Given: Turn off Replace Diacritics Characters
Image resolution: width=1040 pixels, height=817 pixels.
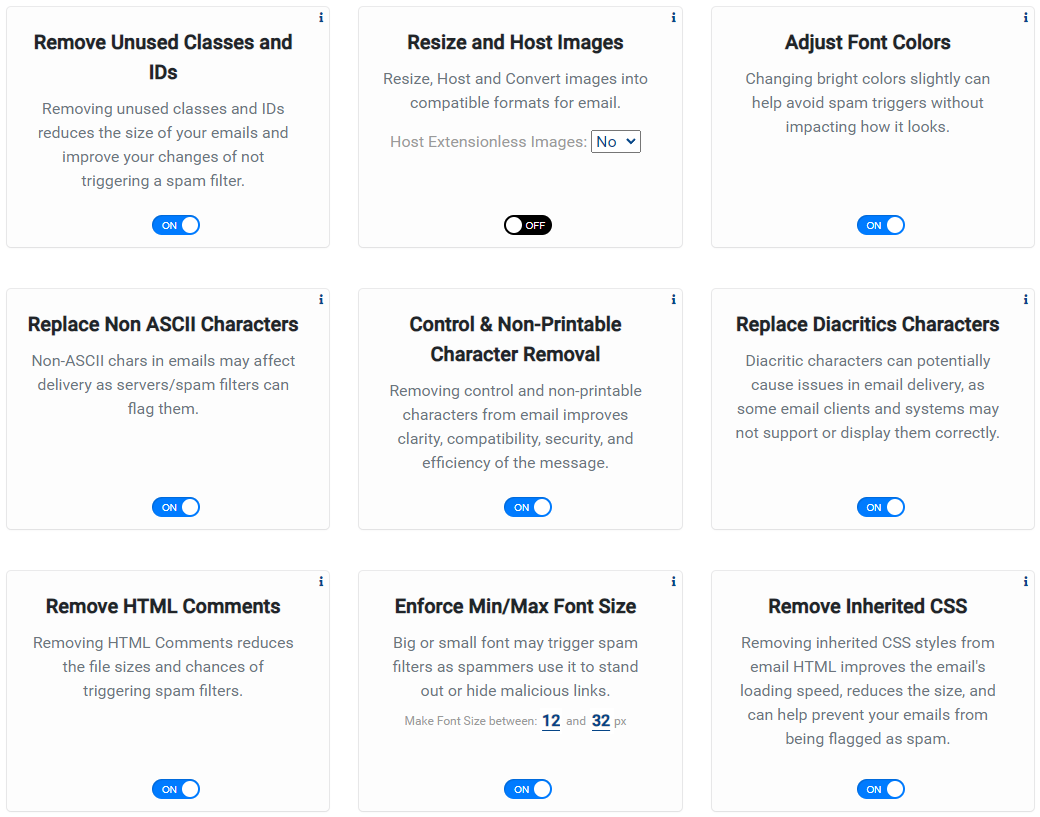Looking at the screenshot, I should point(881,507).
